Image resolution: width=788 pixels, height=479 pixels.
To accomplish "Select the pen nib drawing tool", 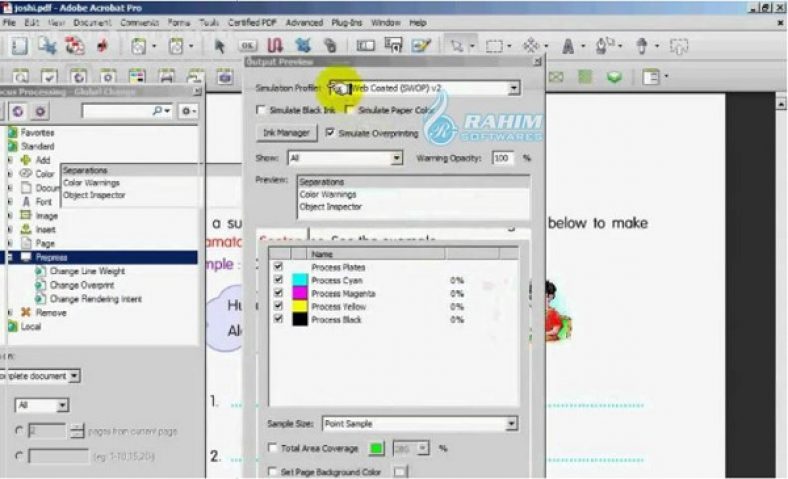I will [x=605, y=46].
